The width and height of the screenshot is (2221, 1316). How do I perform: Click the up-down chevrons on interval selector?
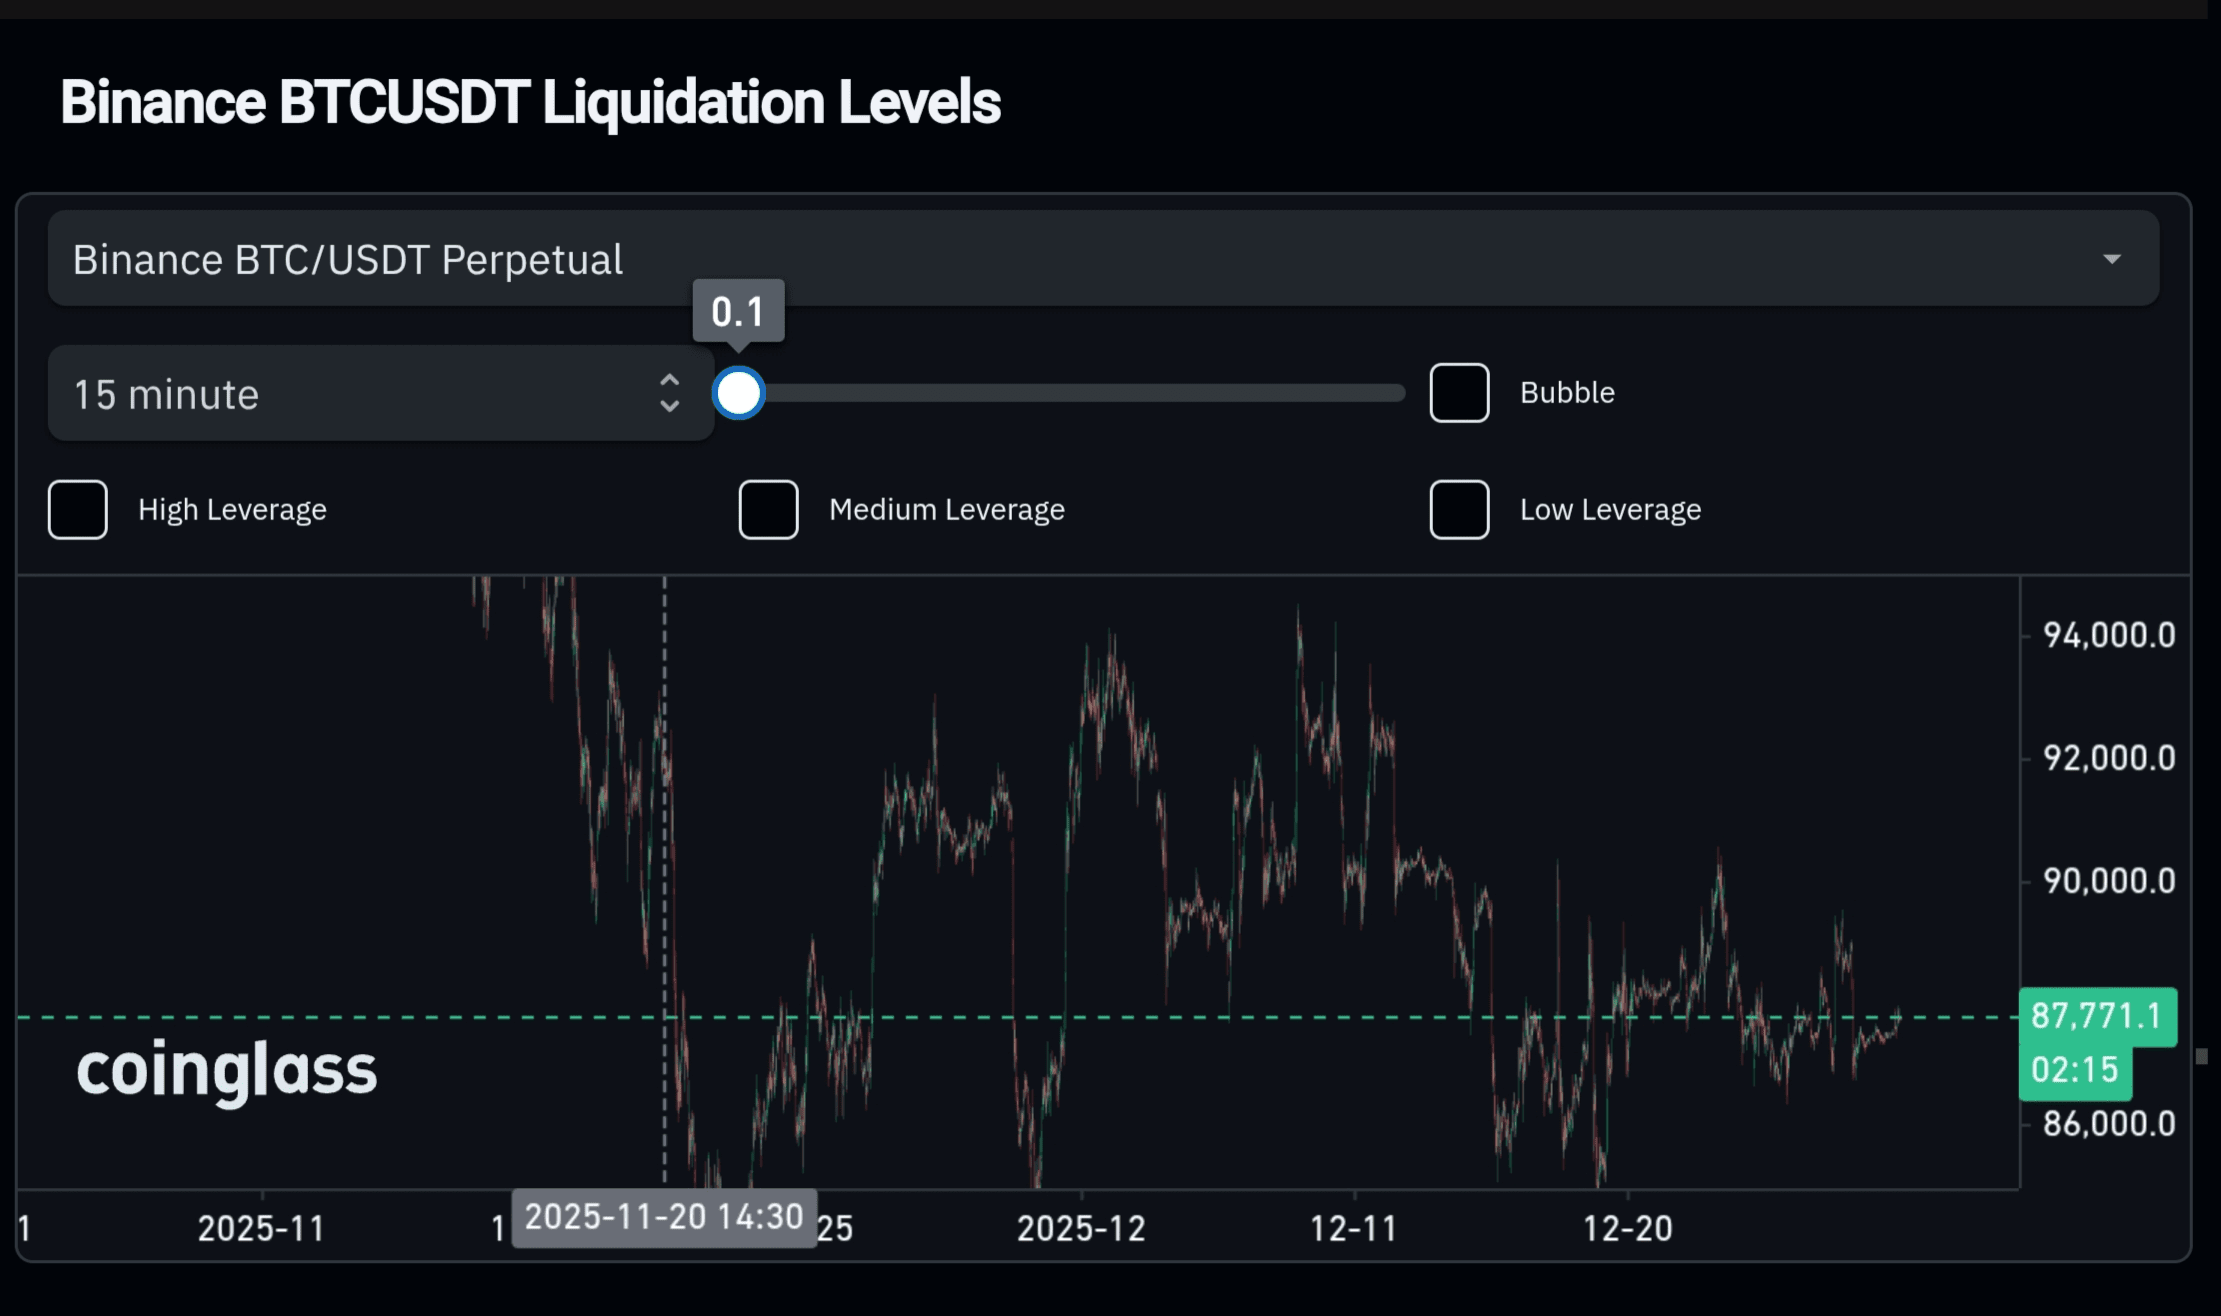point(669,393)
